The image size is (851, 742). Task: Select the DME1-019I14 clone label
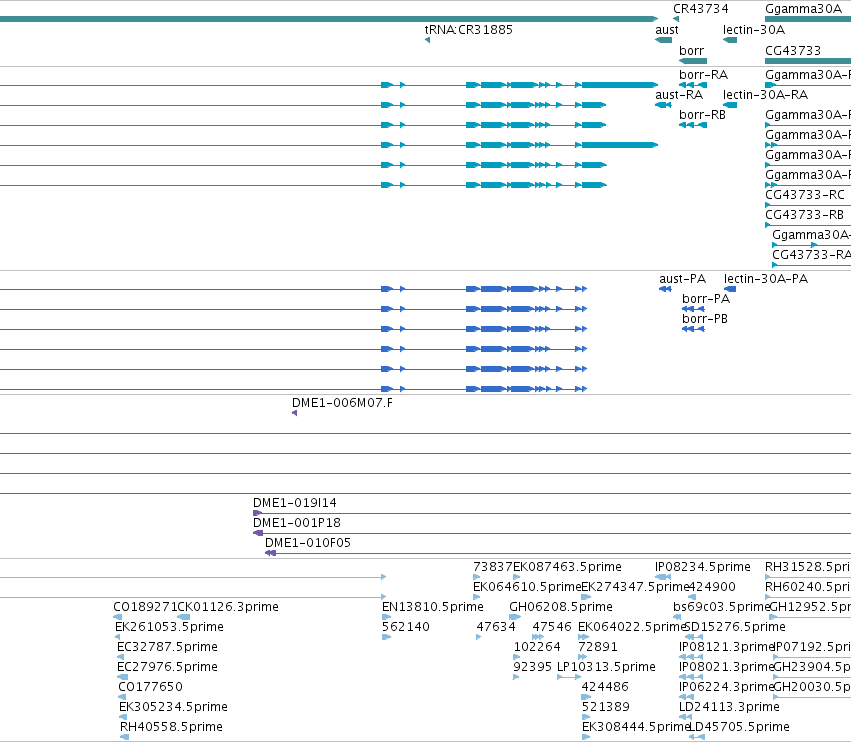(295, 503)
